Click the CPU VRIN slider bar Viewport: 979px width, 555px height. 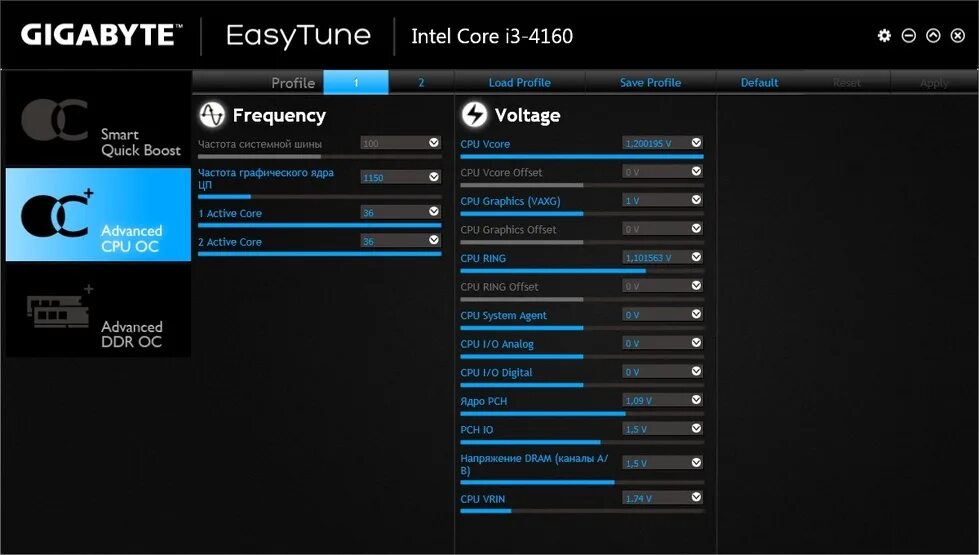click(x=582, y=511)
